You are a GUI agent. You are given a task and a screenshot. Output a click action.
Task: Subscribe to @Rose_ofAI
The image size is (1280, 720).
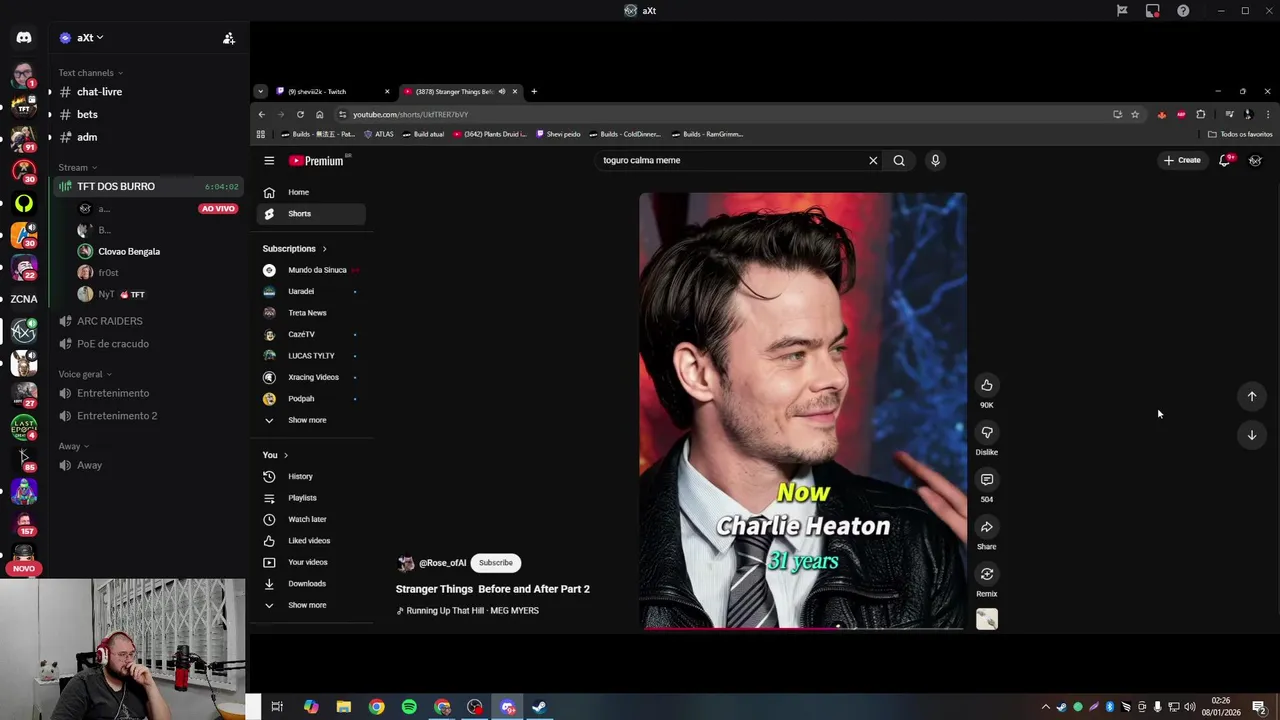click(495, 563)
